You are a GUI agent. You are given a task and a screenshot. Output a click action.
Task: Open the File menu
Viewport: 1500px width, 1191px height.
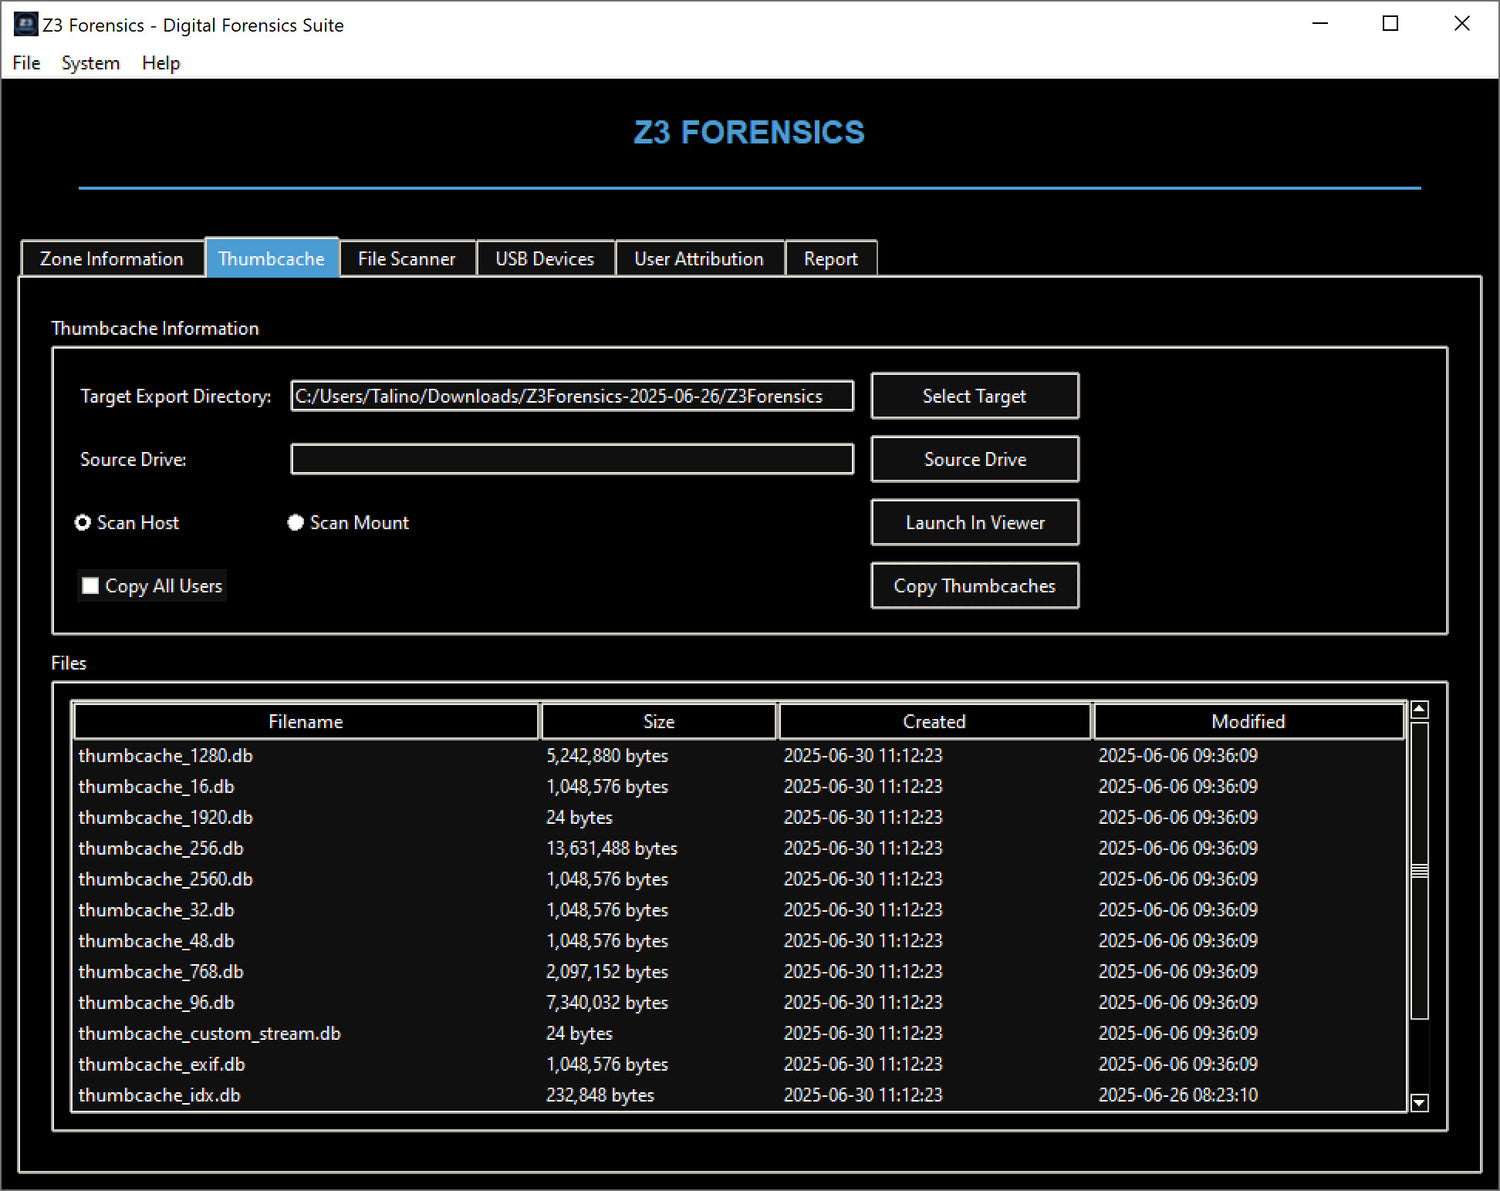[x=26, y=63]
